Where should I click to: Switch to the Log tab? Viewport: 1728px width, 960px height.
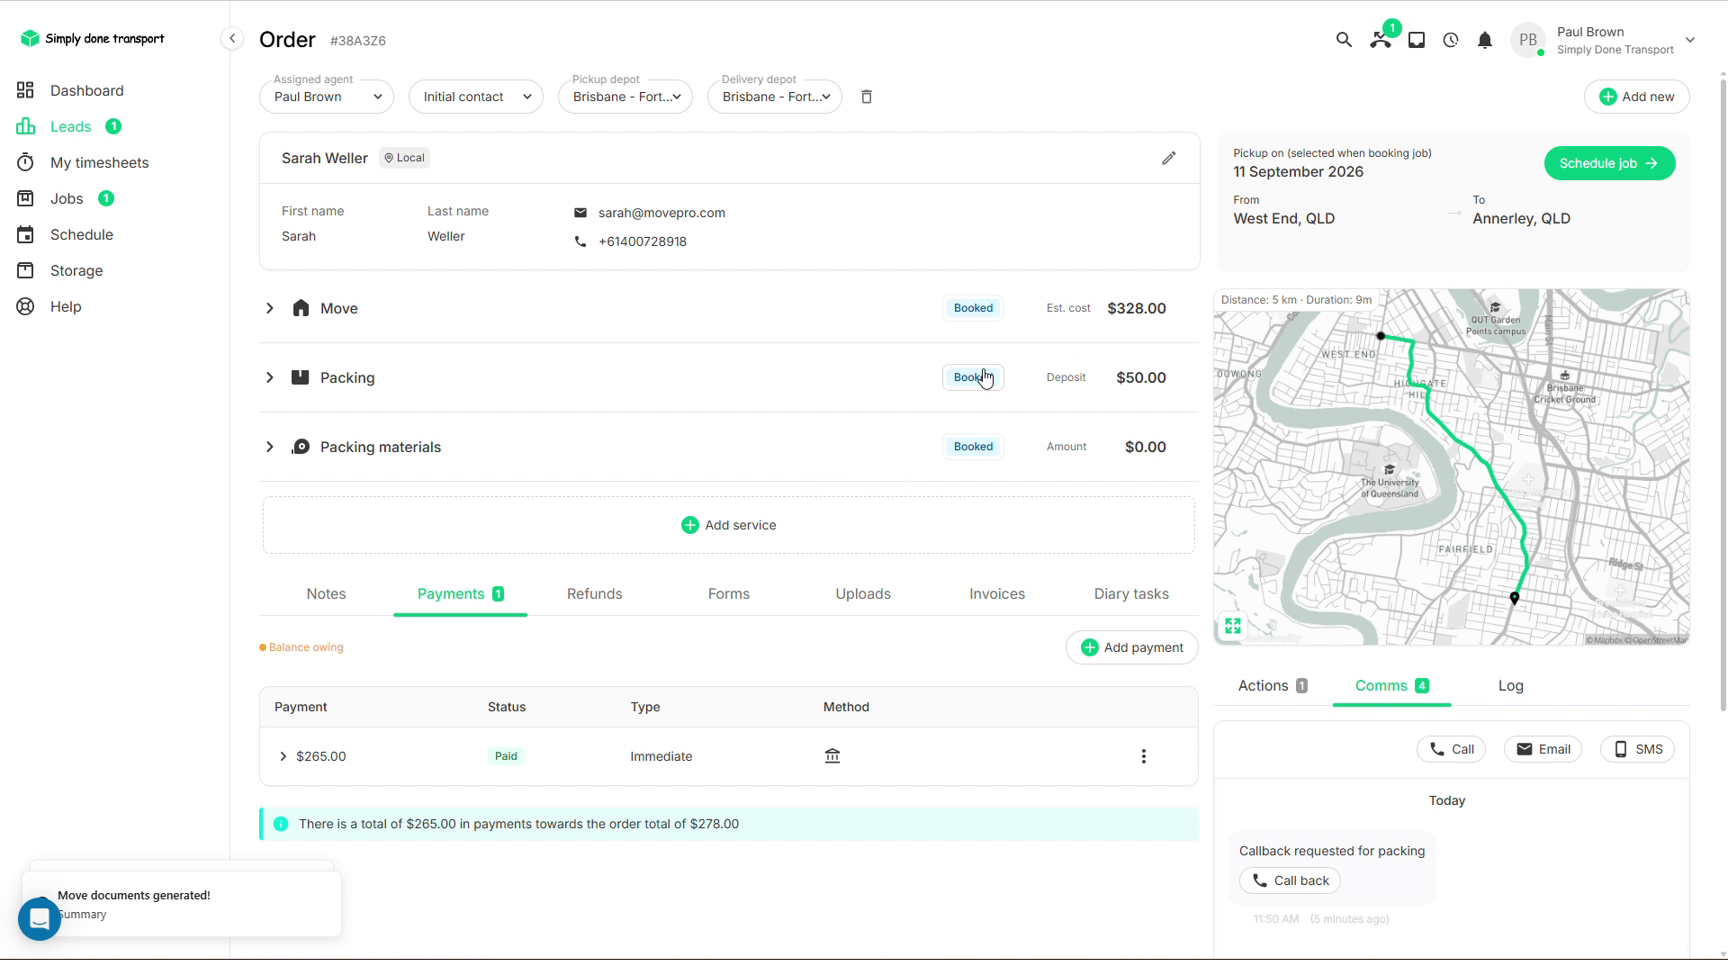click(x=1511, y=686)
